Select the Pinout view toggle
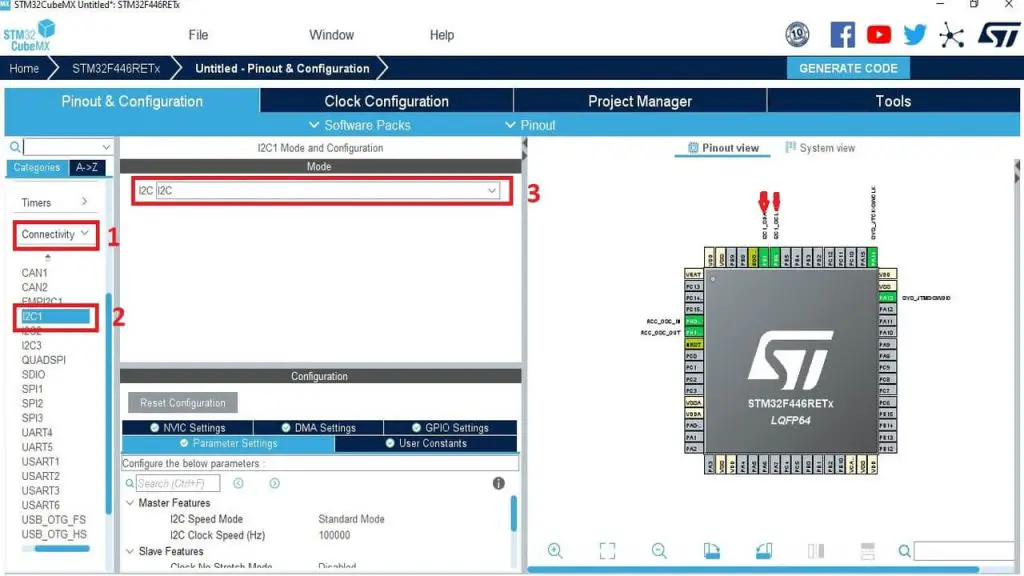Screen dimensions: 1024x576 pos(723,148)
